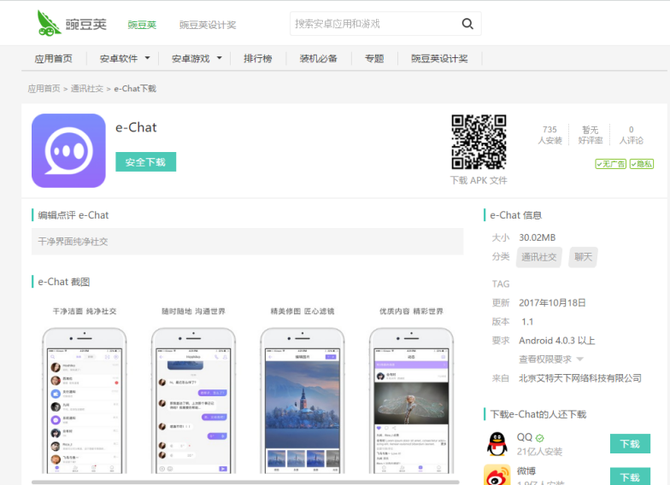Viewport: 670px width, 485px height.
Task: Click the 21亿人安装 text under QQ
Action: click(x=539, y=452)
